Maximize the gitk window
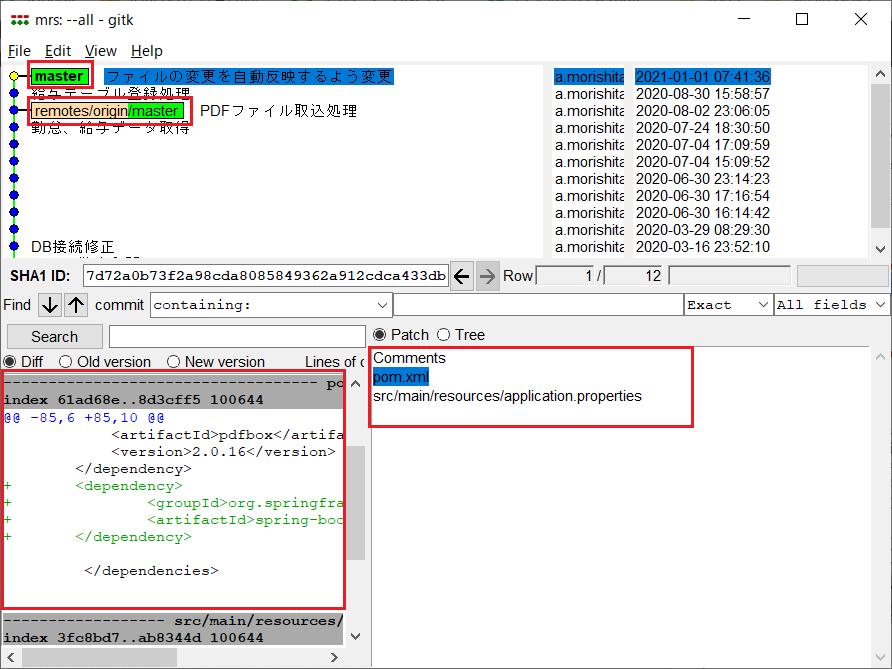The height and width of the screenshot is (669, 892). [x=802, y=19]
